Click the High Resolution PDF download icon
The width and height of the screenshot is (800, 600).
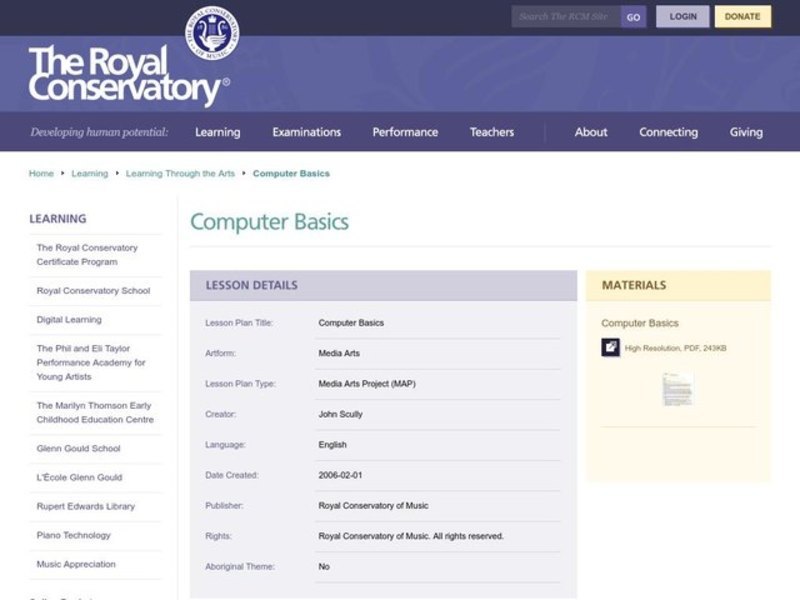609,347
